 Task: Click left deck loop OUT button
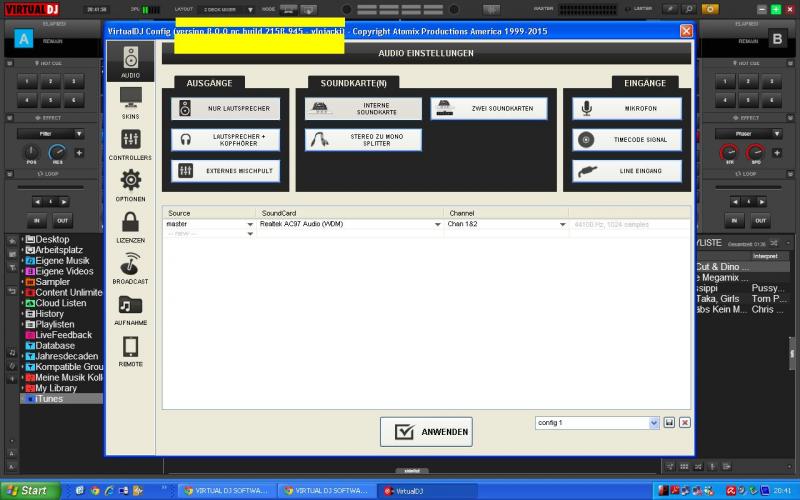pyautogui.click(x=62, y=220)
